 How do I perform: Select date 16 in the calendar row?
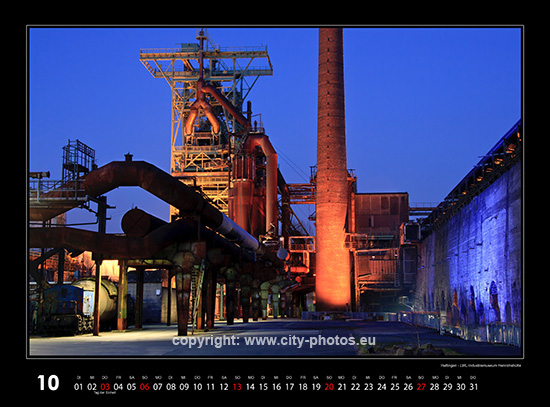[x=276, y=387]
